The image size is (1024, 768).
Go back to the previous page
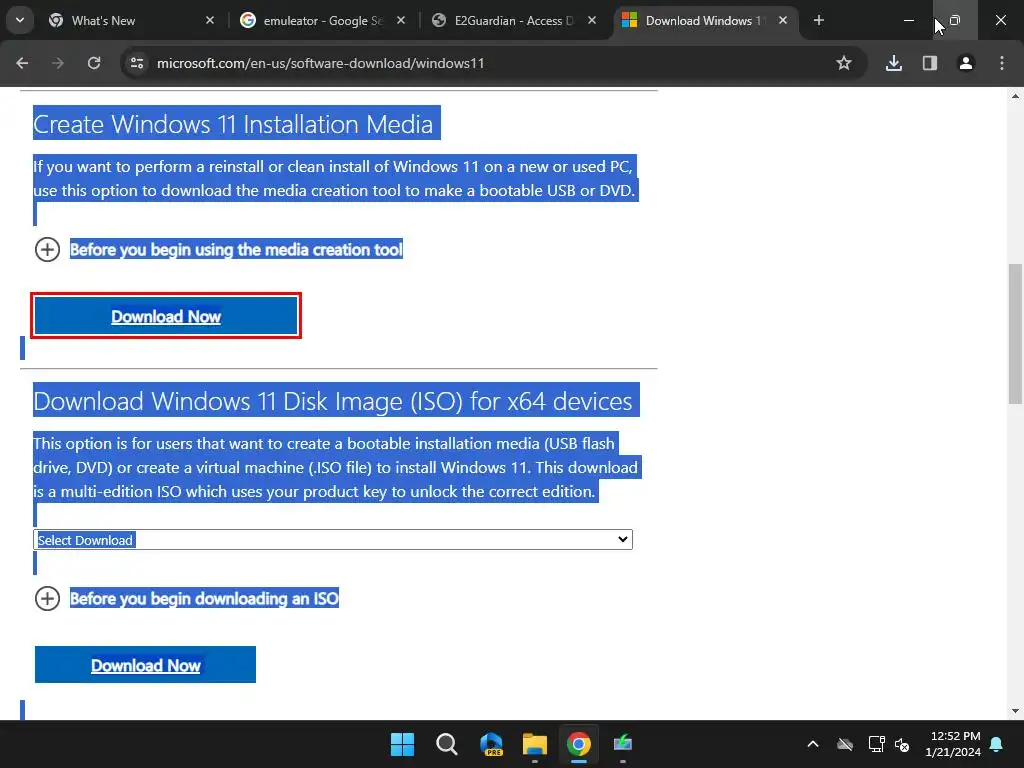click(x=22, y=63)
